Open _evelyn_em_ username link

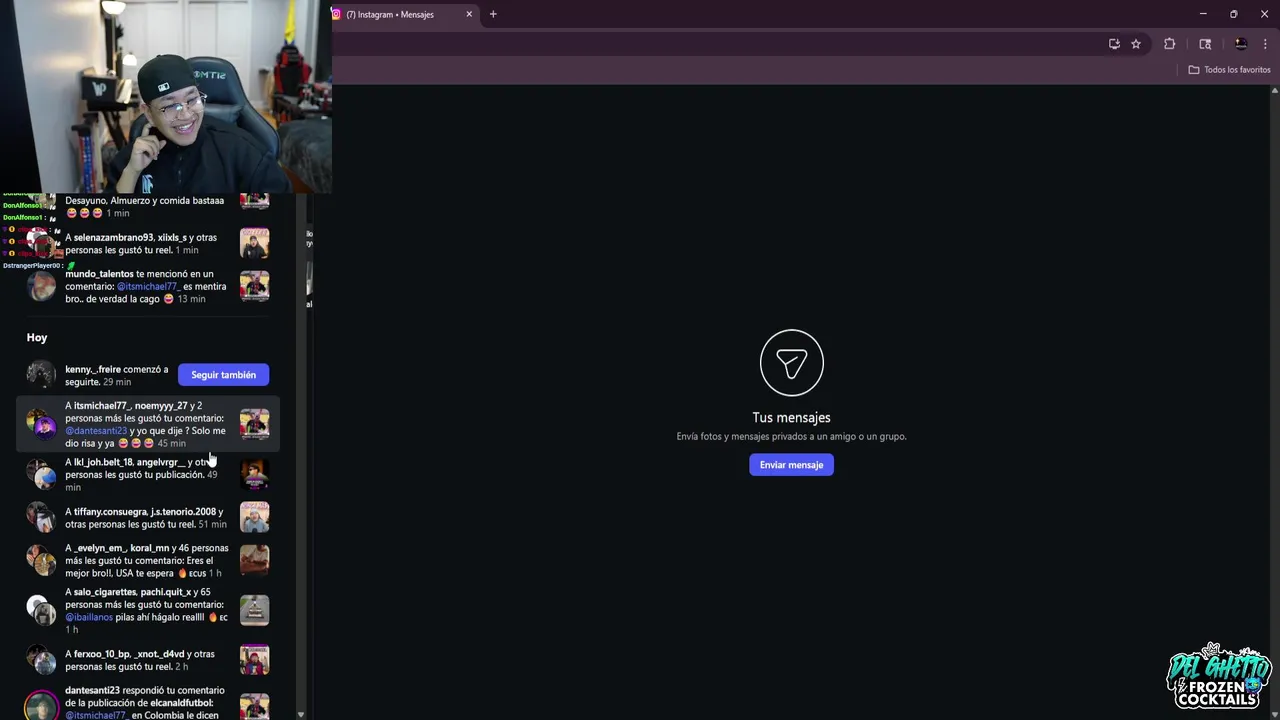click(x=100, y=548)
